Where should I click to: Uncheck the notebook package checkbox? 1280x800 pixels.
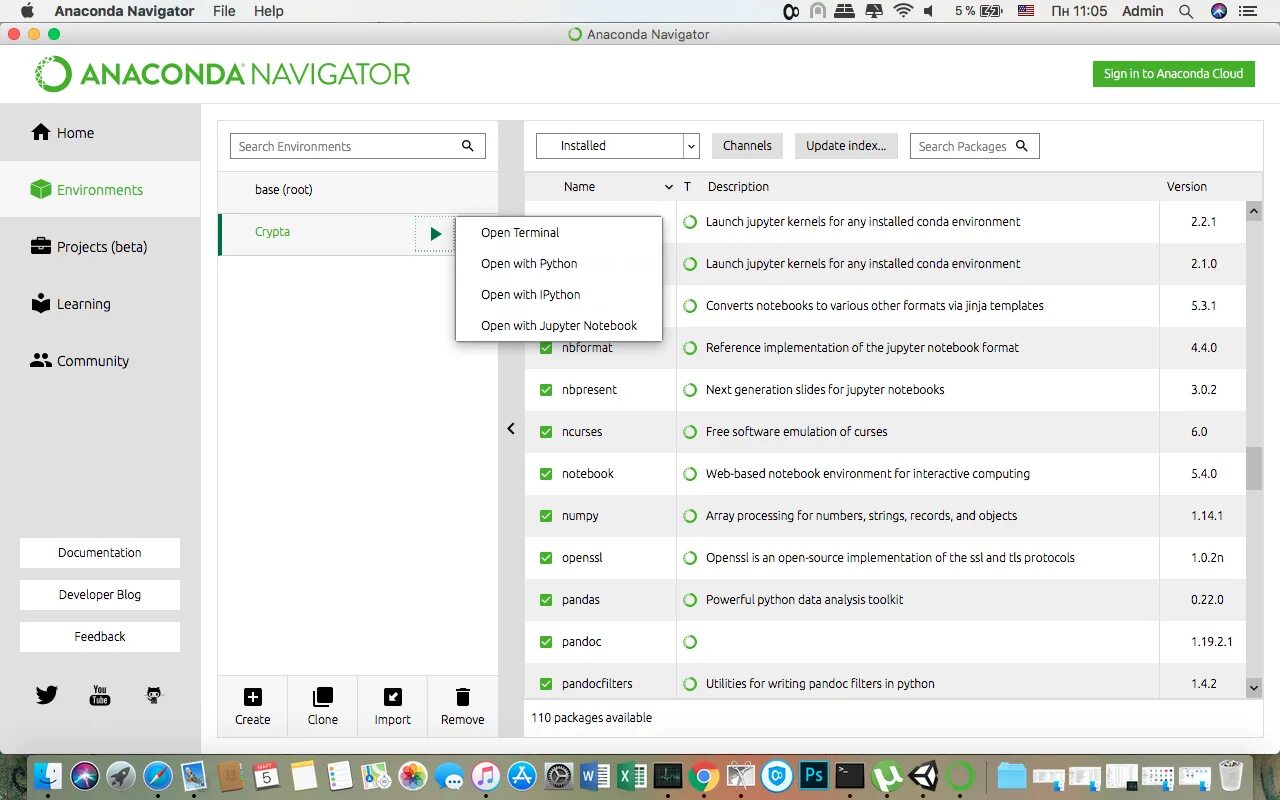(x=546, y=474)
